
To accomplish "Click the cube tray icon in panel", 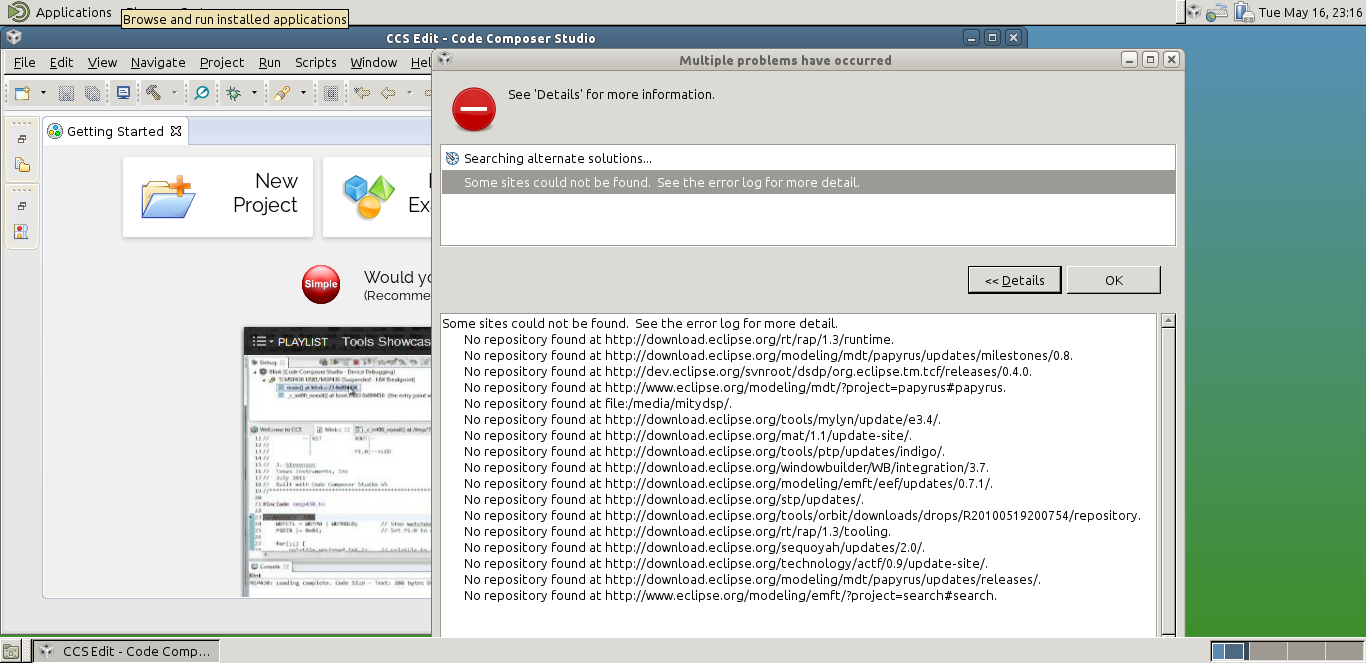I will click(x=1194, y=12).
